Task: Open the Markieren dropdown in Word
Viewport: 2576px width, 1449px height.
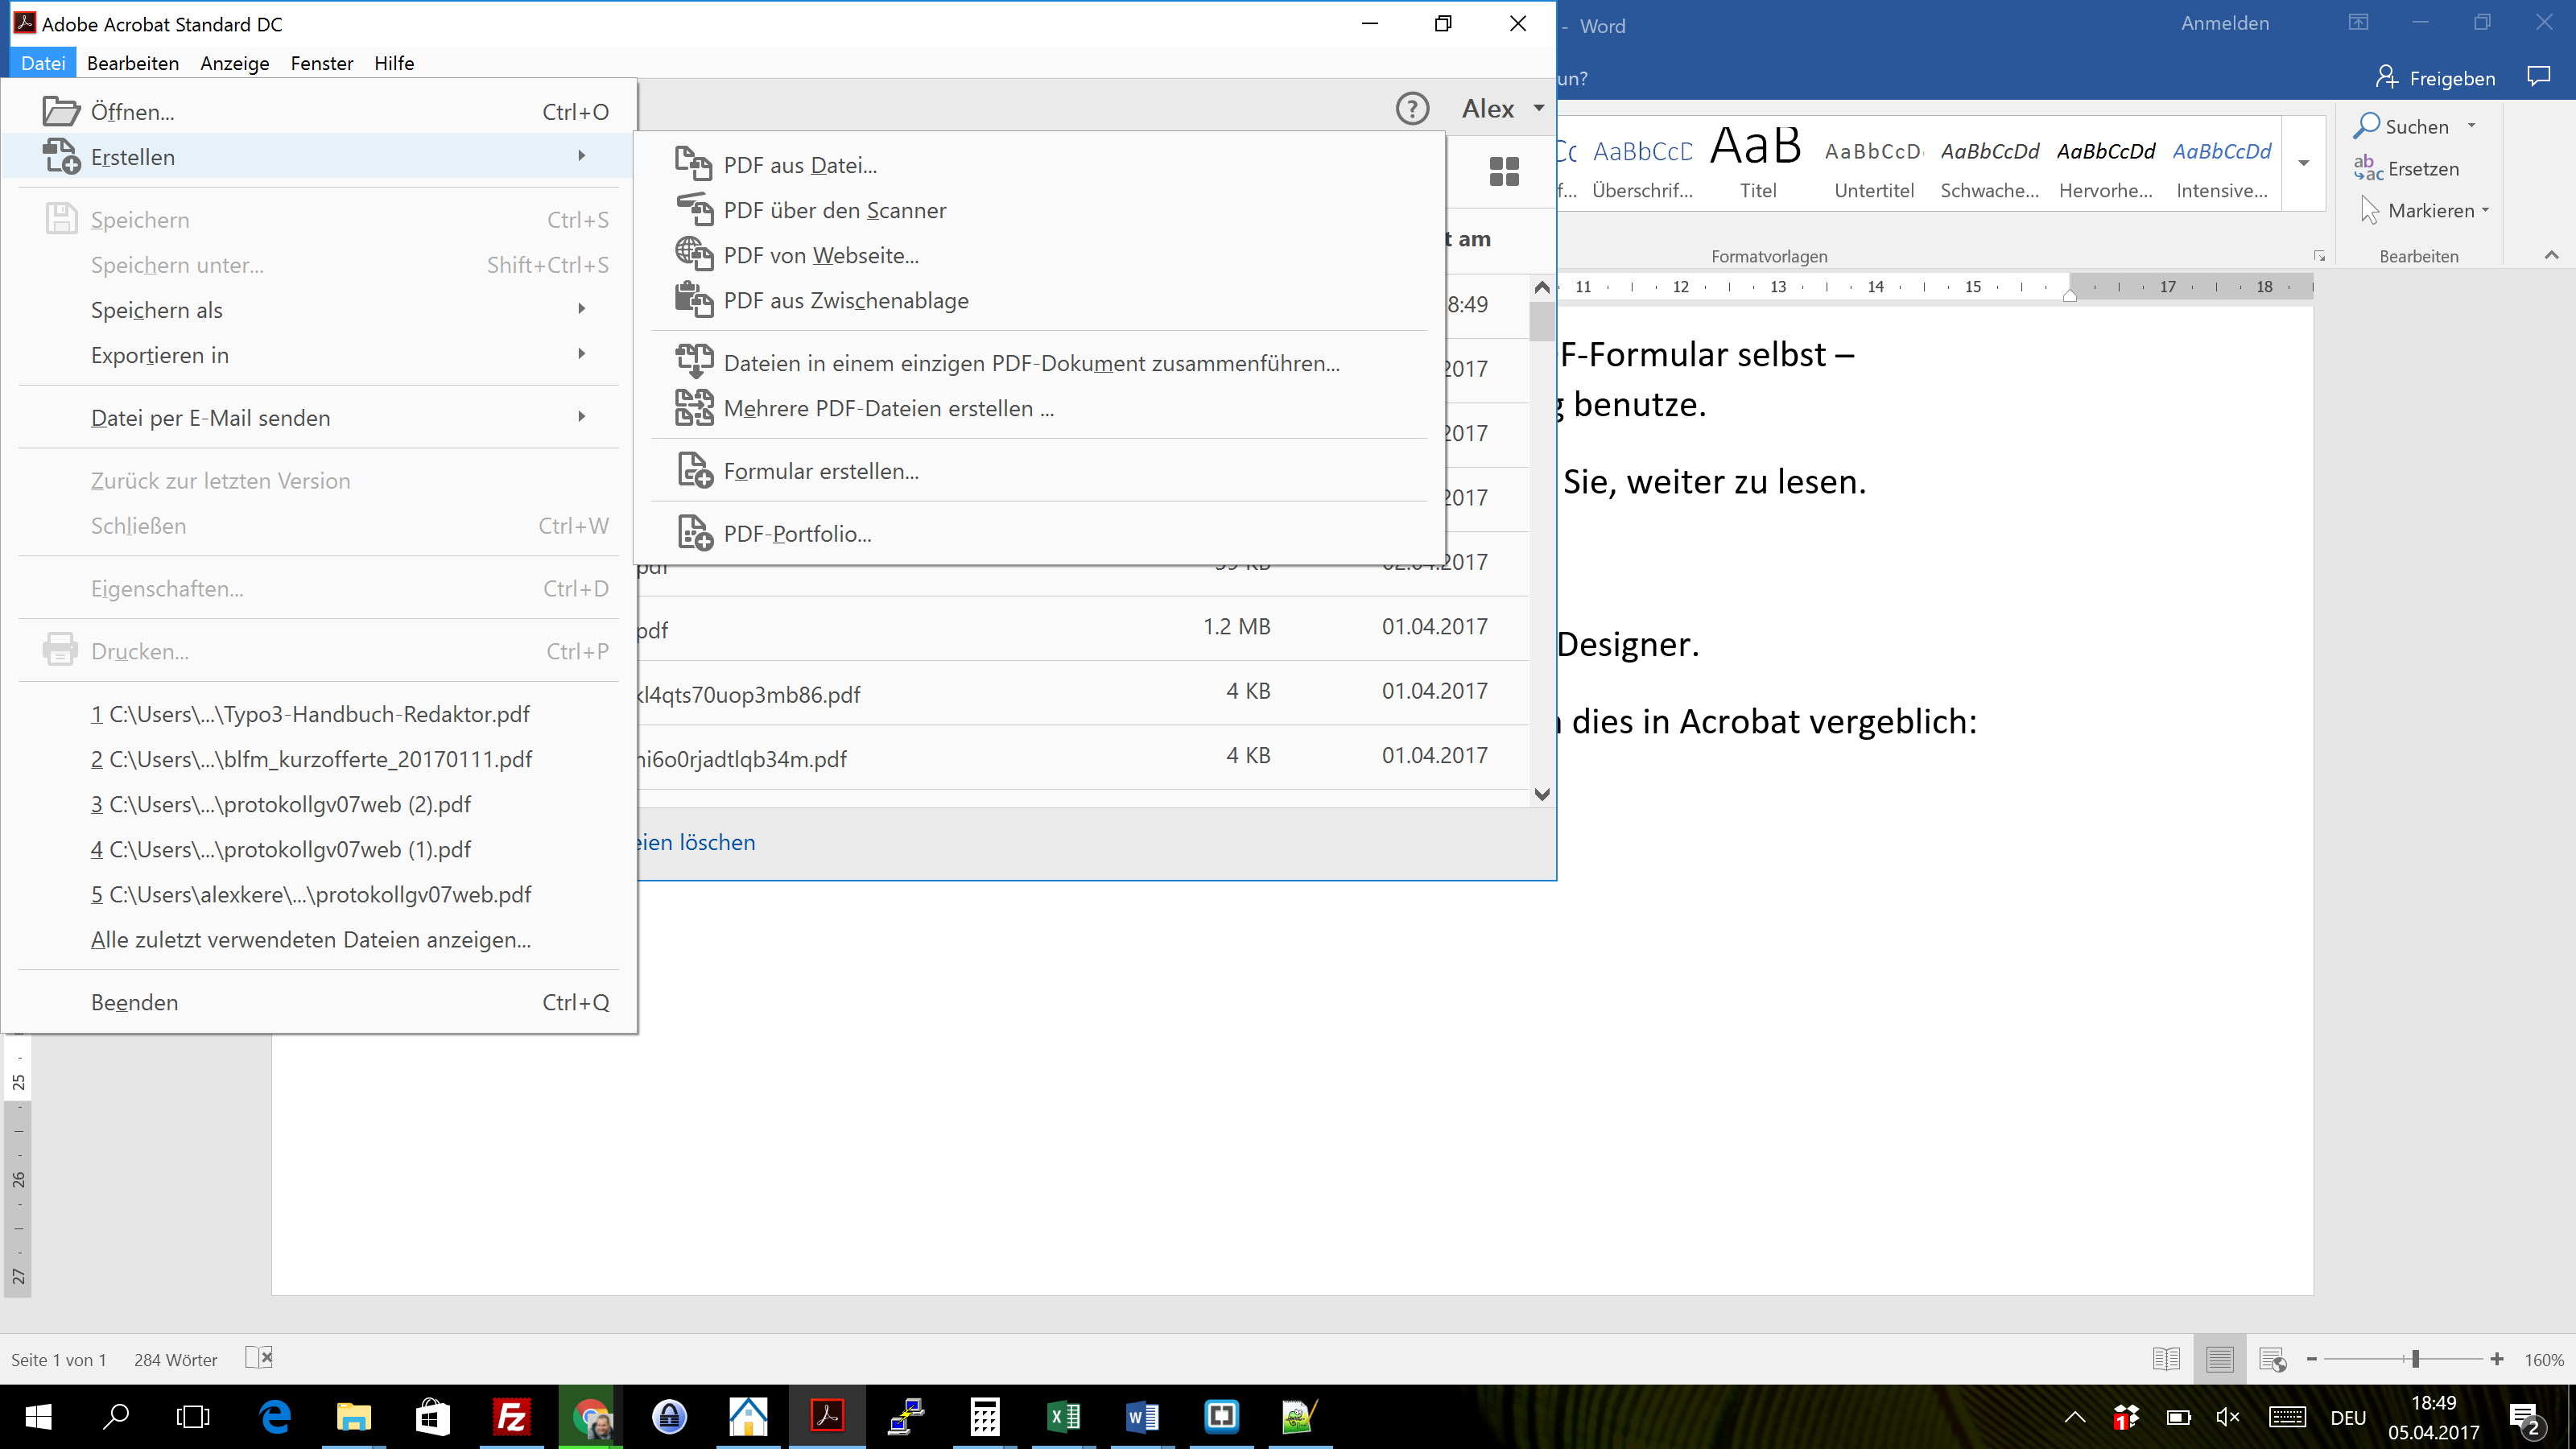Action: click(2486, 210)
